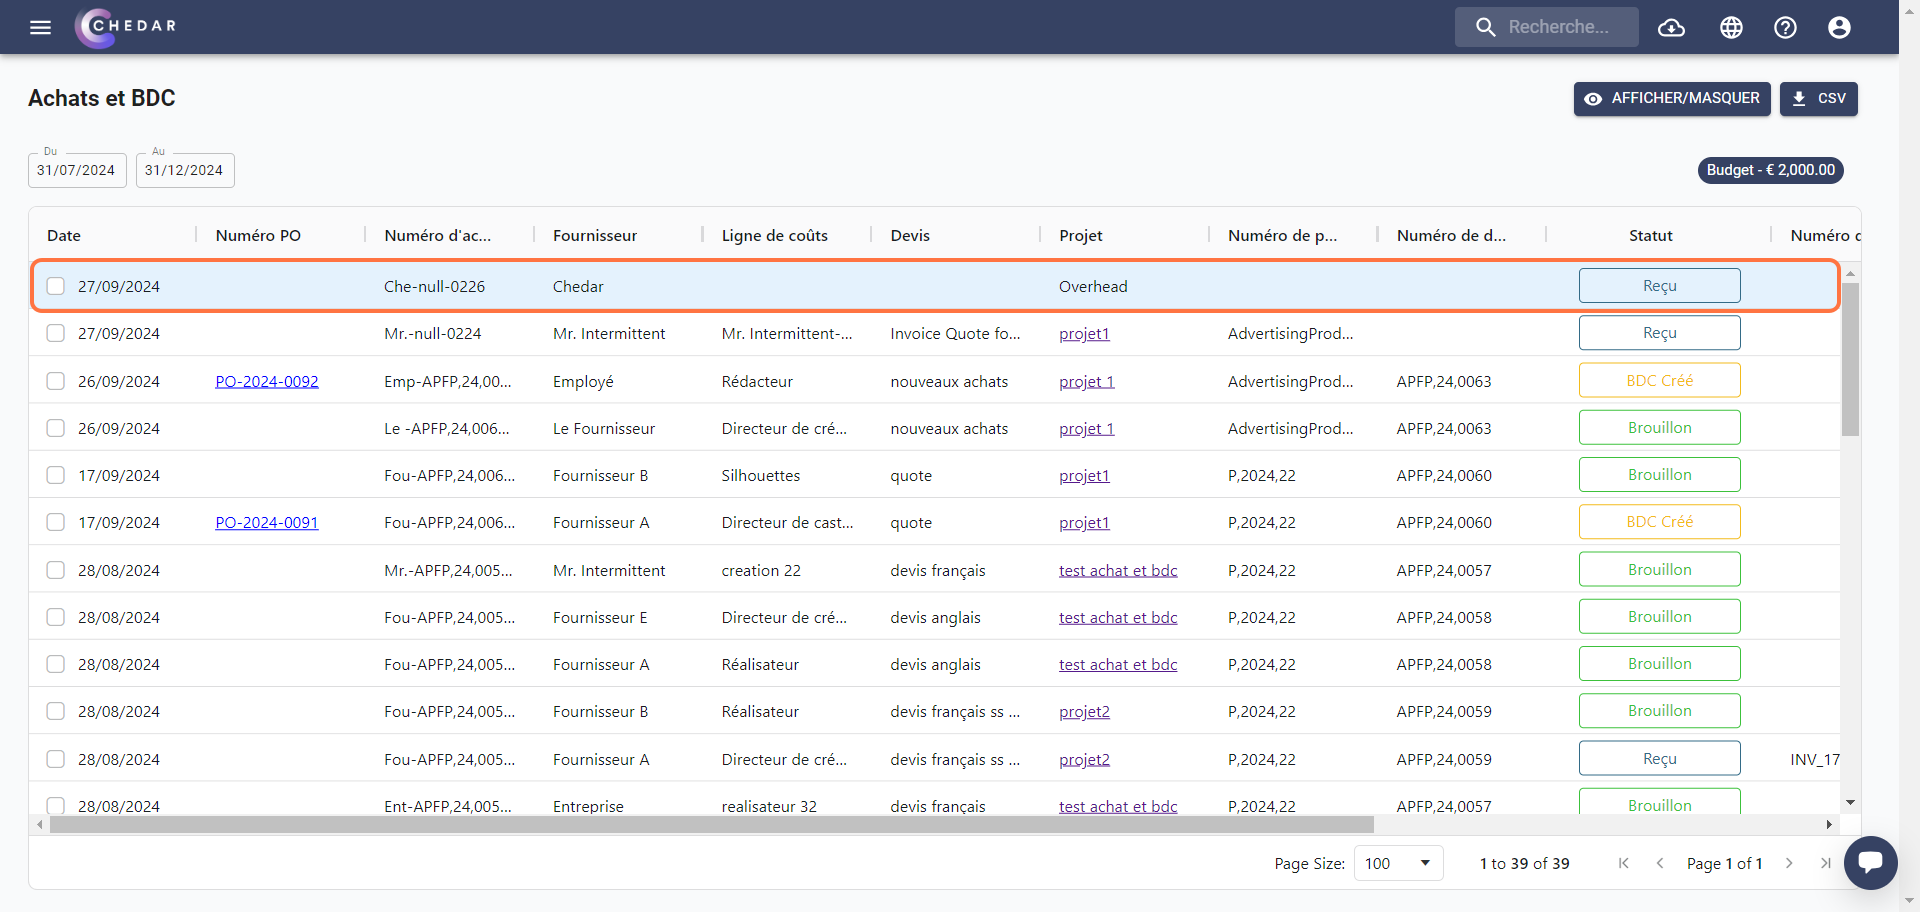The width and height of the screenshot is (1920, 912).
Task: Open the Du start date field
Action: [77, 170]
